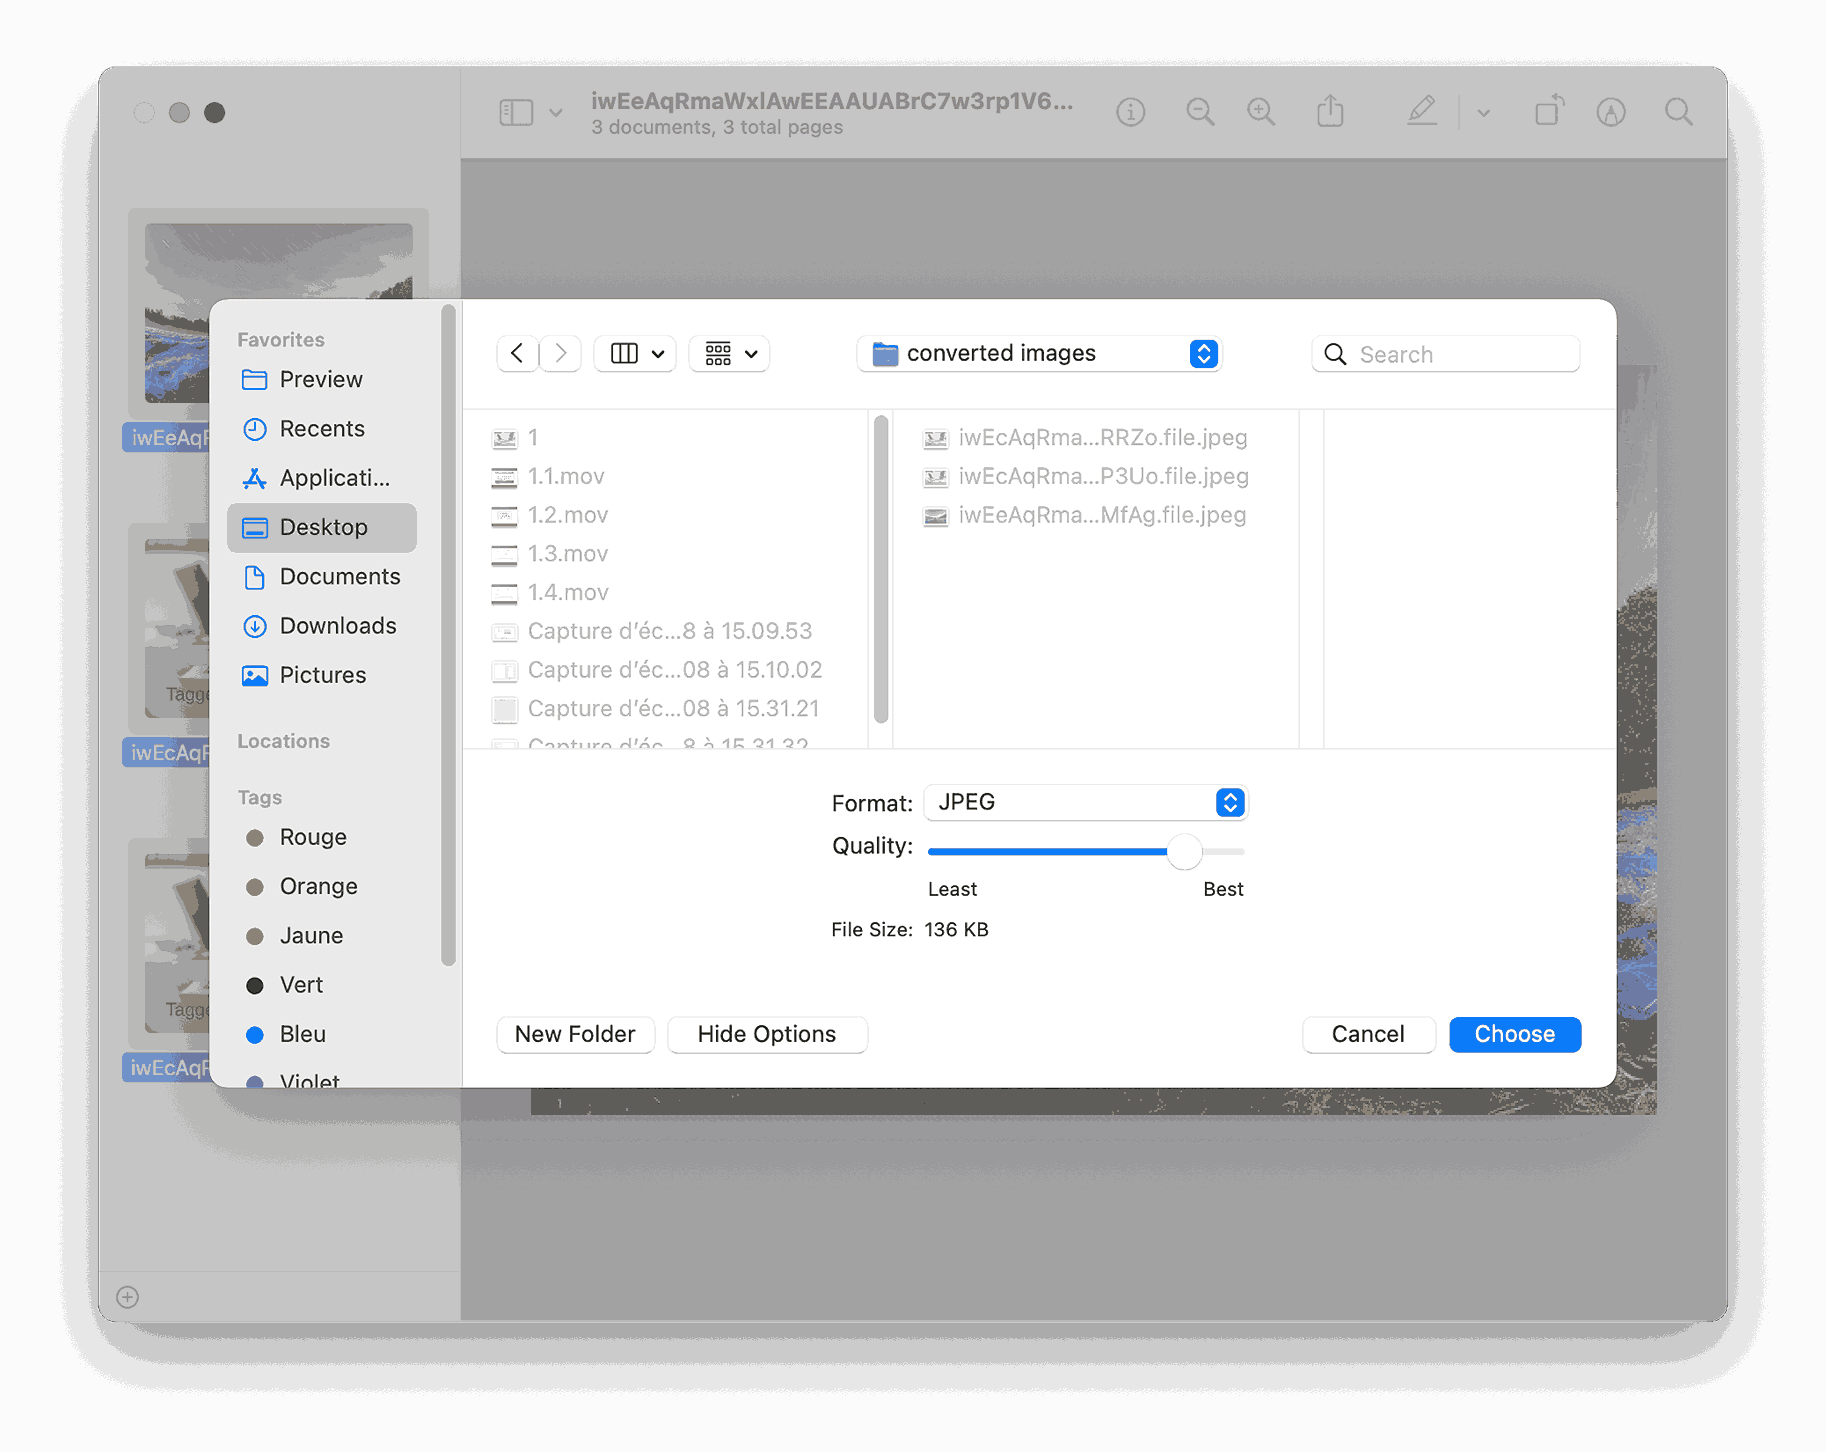Open the icon grouping options dropdown
The image size is (1826, 1452).
coord(730,353)
